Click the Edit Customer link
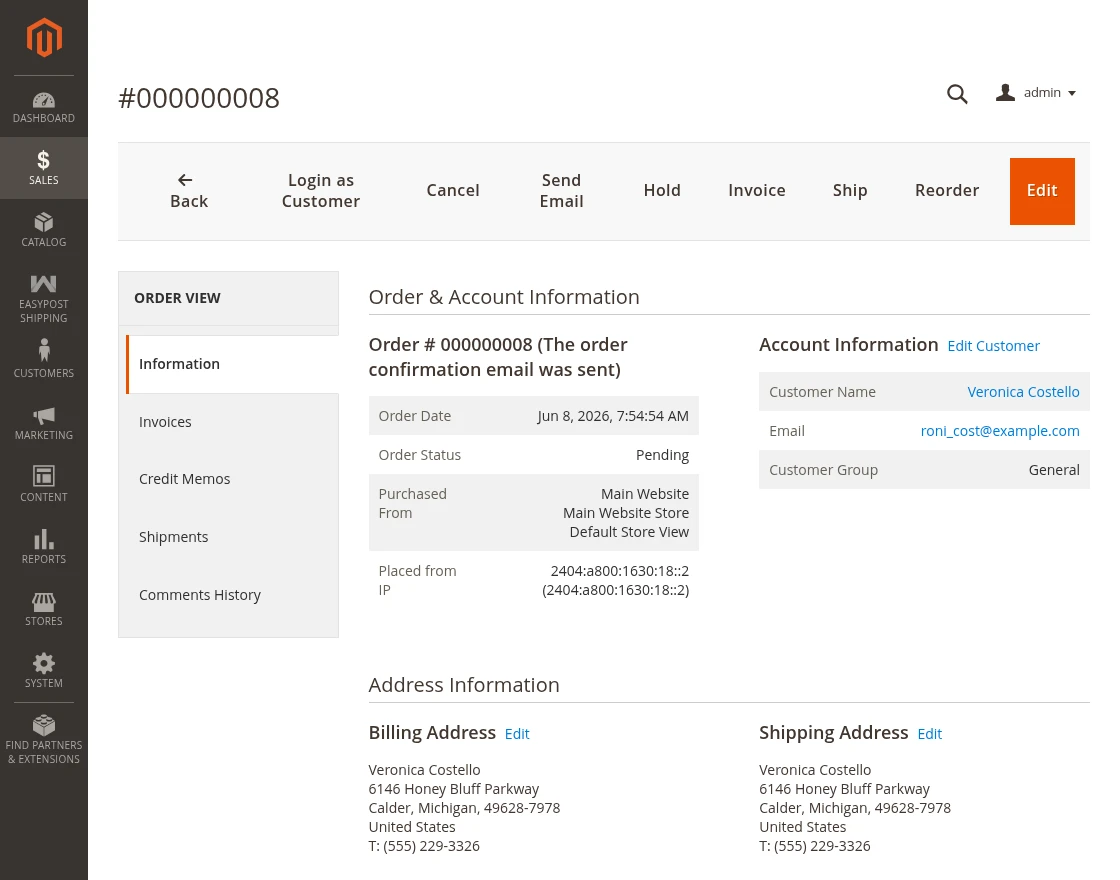Image resolution: width=1120 pixels, height=880 pixels. click(x=994, y=346)
